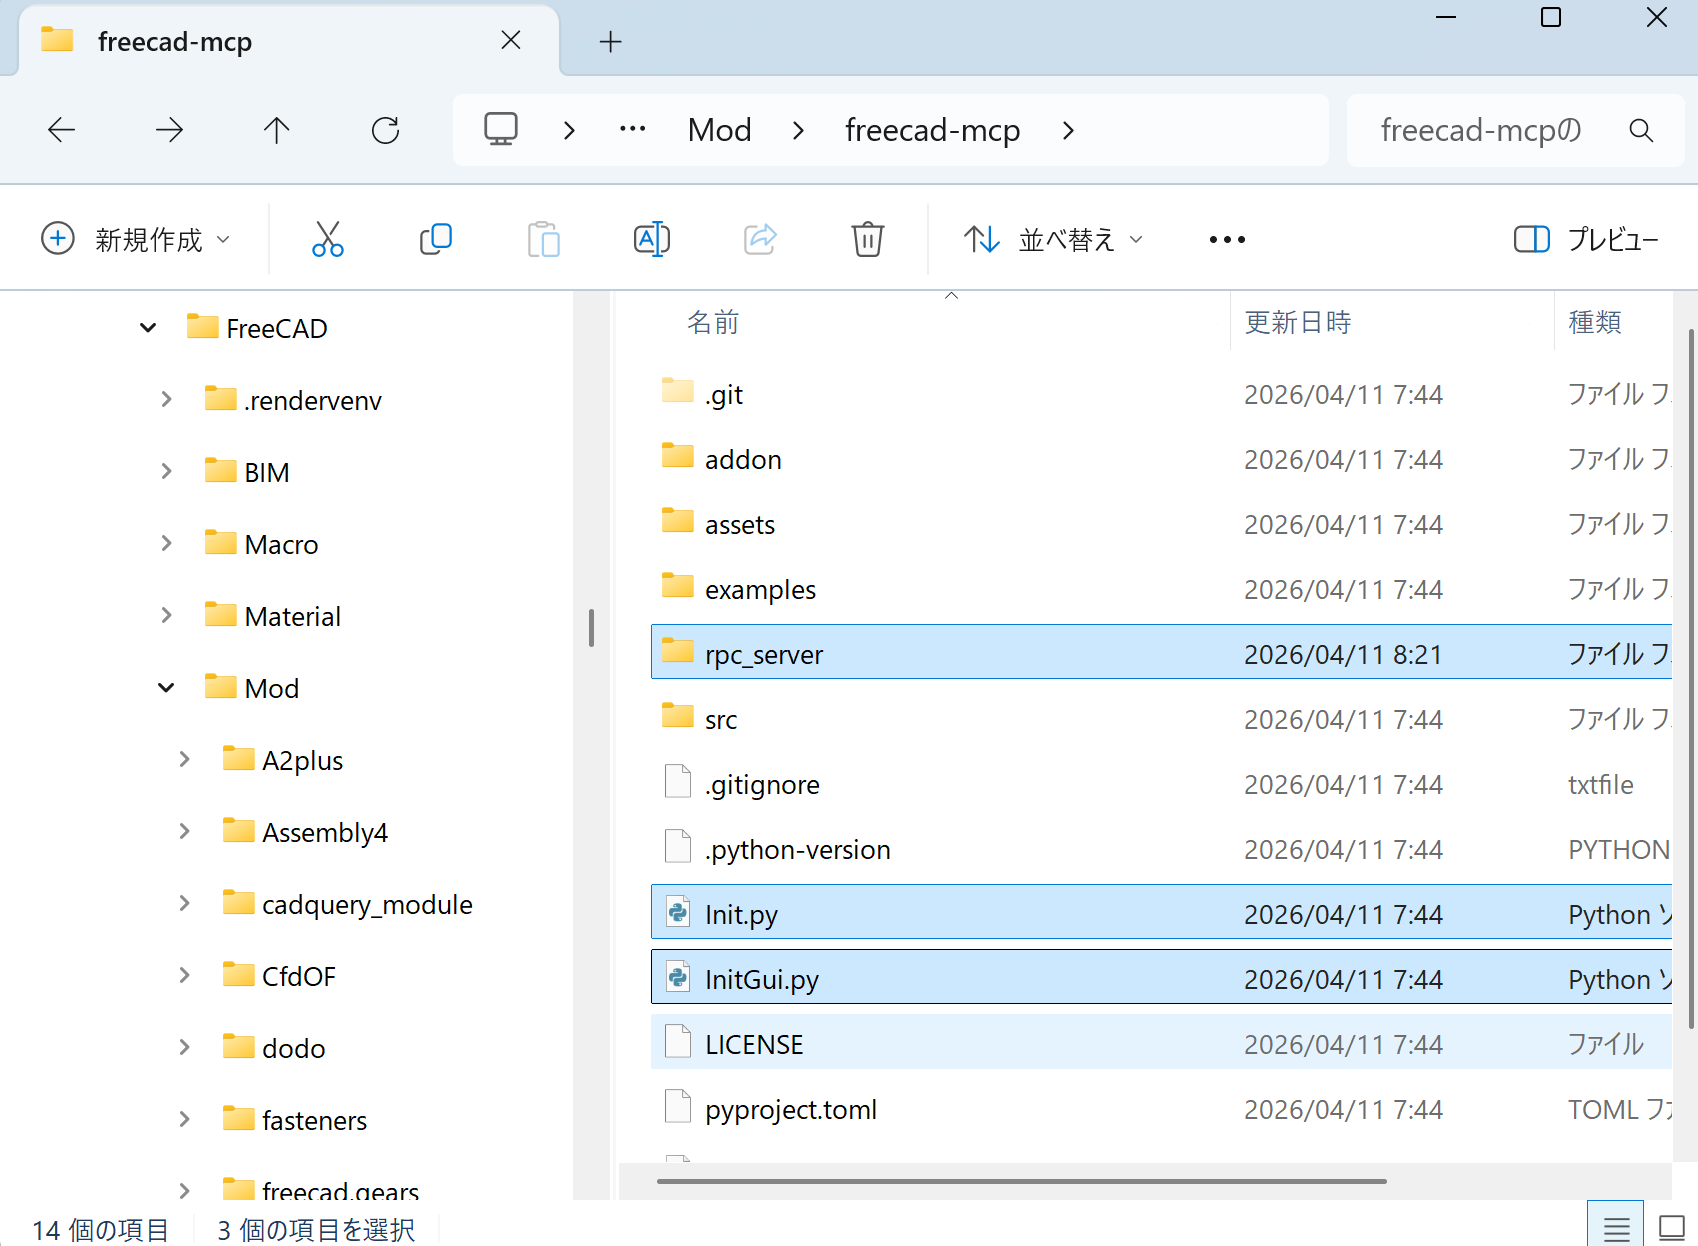Switch to details list view
Viewport: 1698px width, 1246px height.
tap(1616, 1228)
